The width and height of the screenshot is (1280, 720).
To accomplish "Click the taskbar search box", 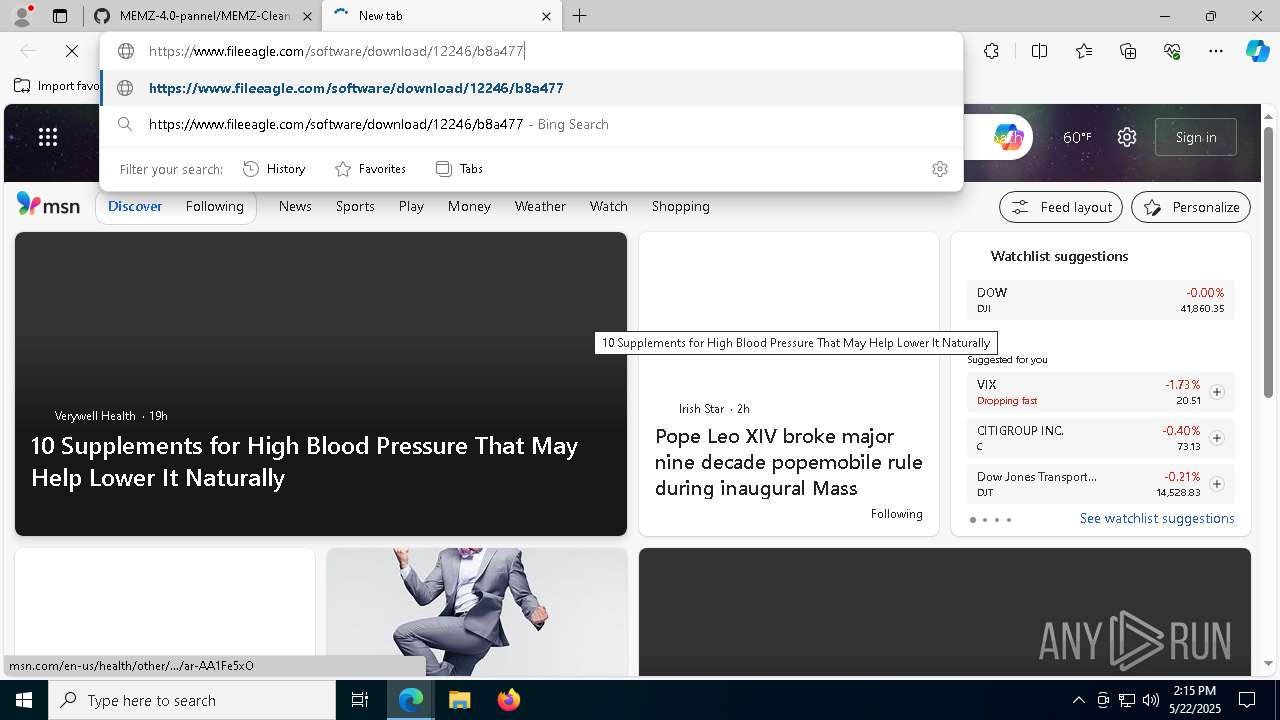I will click(192, 700).
